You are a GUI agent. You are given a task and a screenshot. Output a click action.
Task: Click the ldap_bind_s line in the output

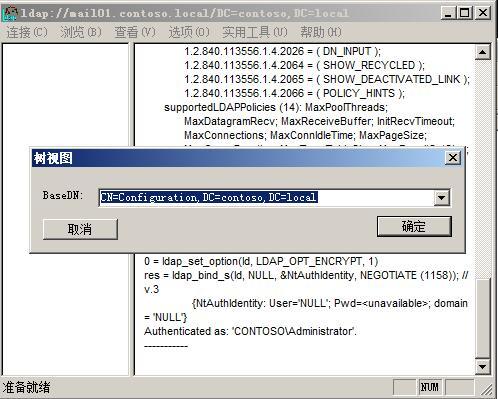click(x=306, y=275)
